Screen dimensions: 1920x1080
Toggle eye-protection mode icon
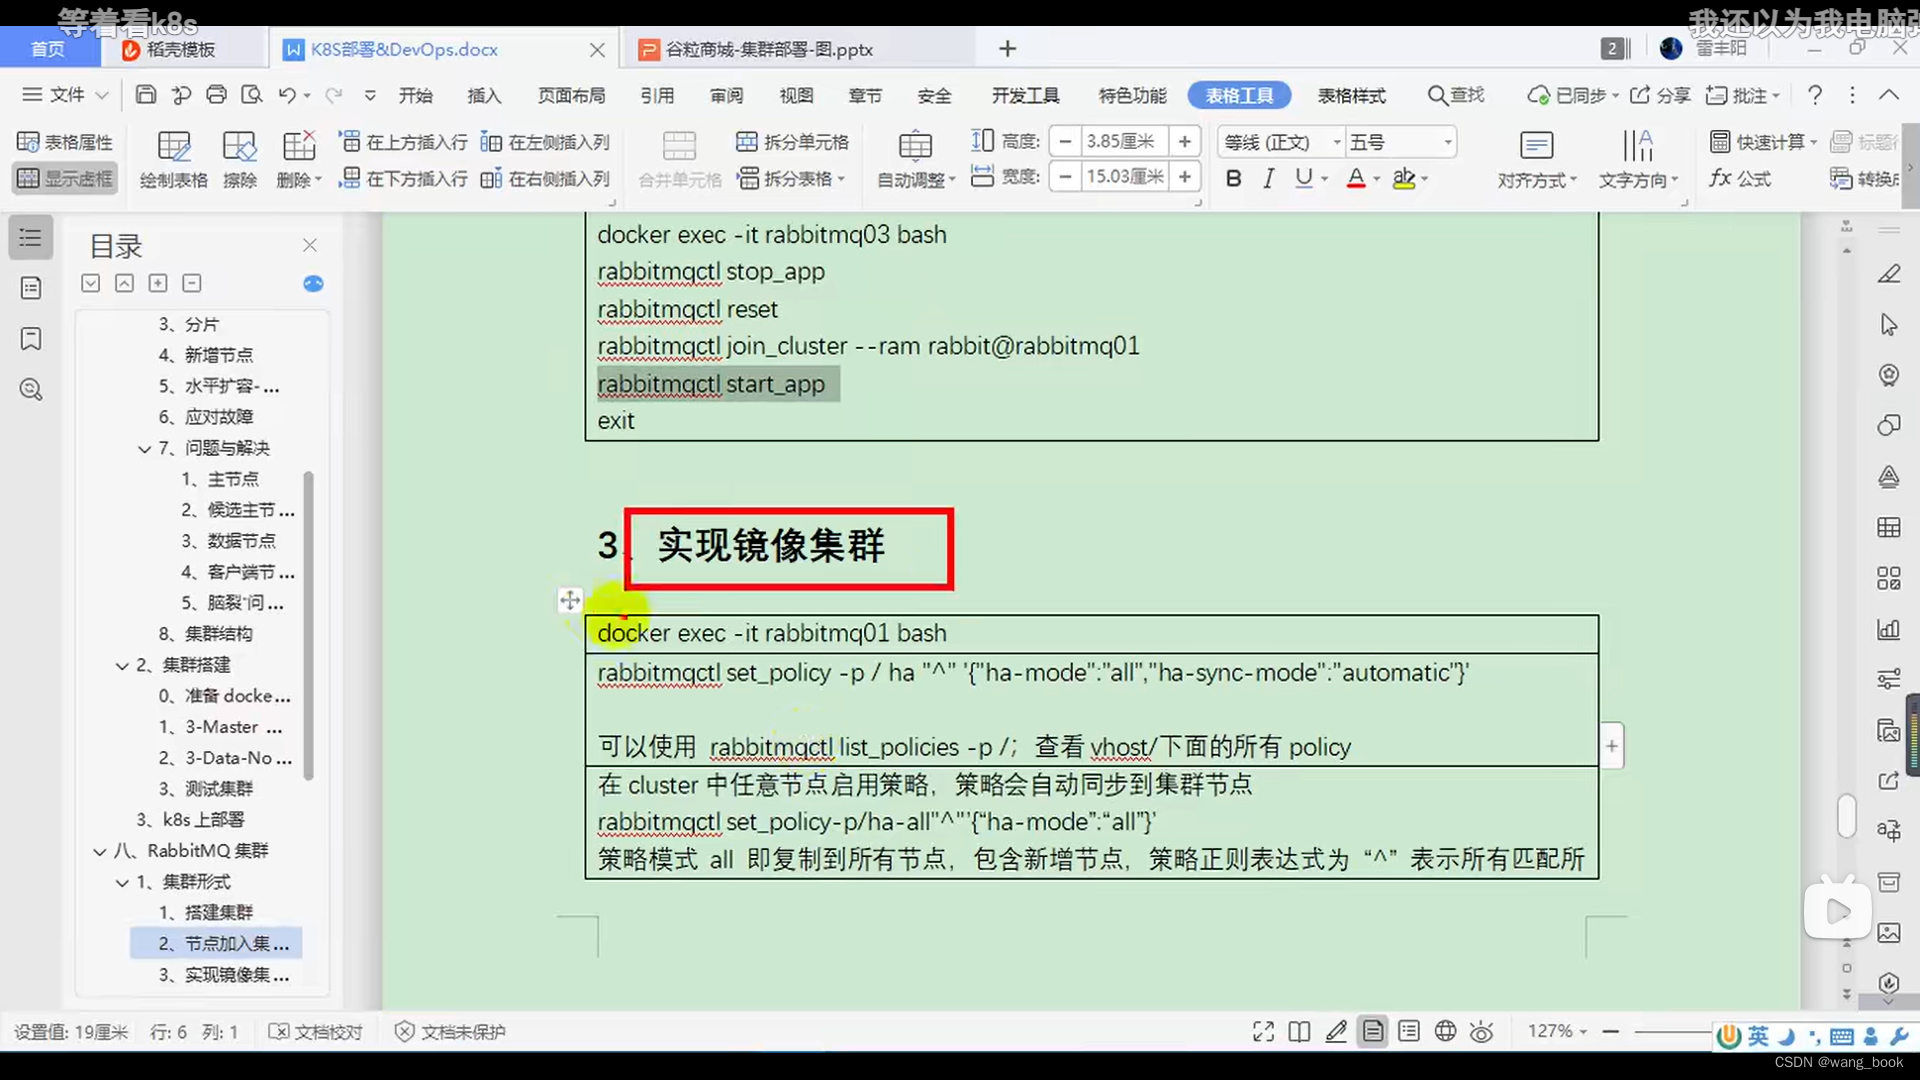coord(1482,1032)
